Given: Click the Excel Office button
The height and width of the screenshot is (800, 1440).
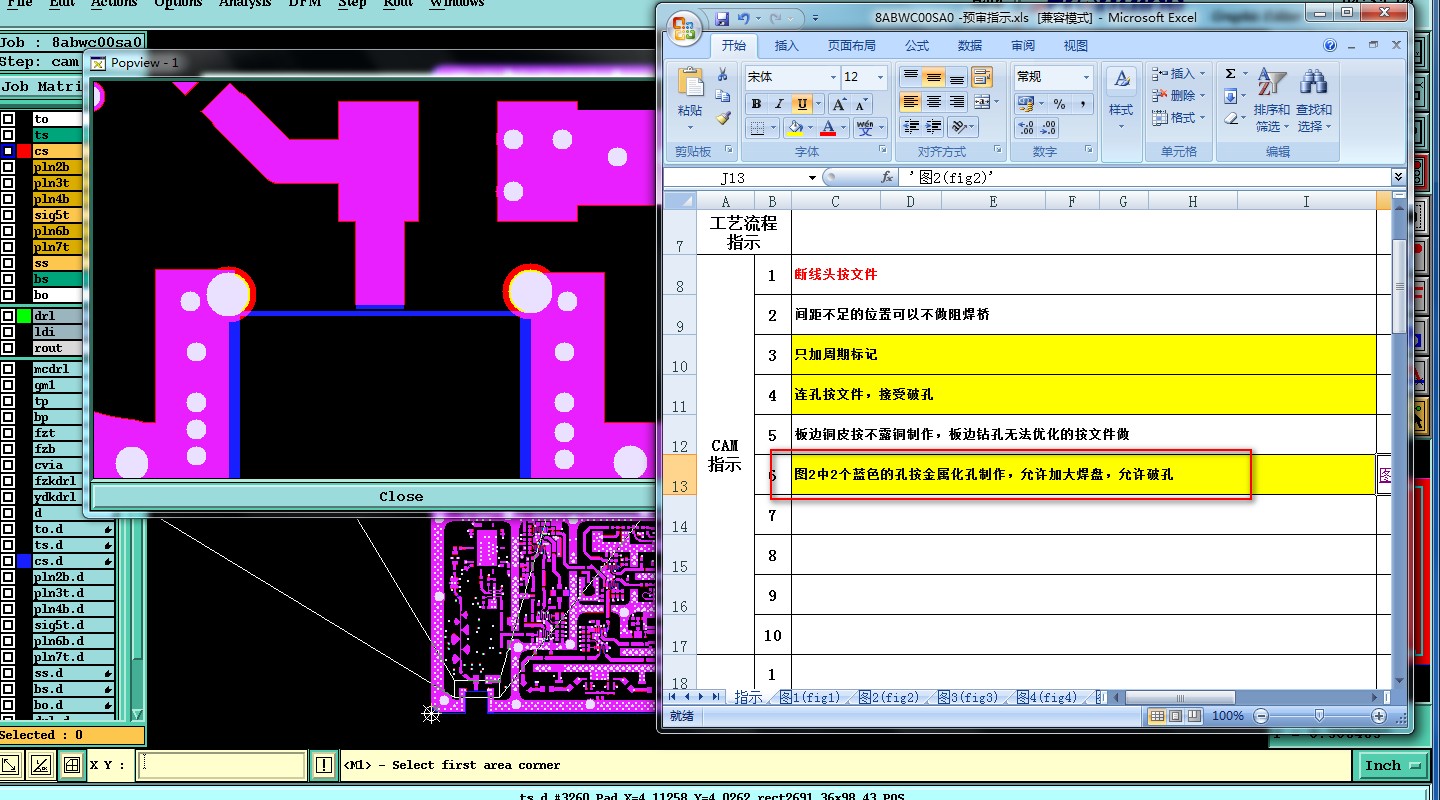Looking at the screenshot, I should (685, 26).
